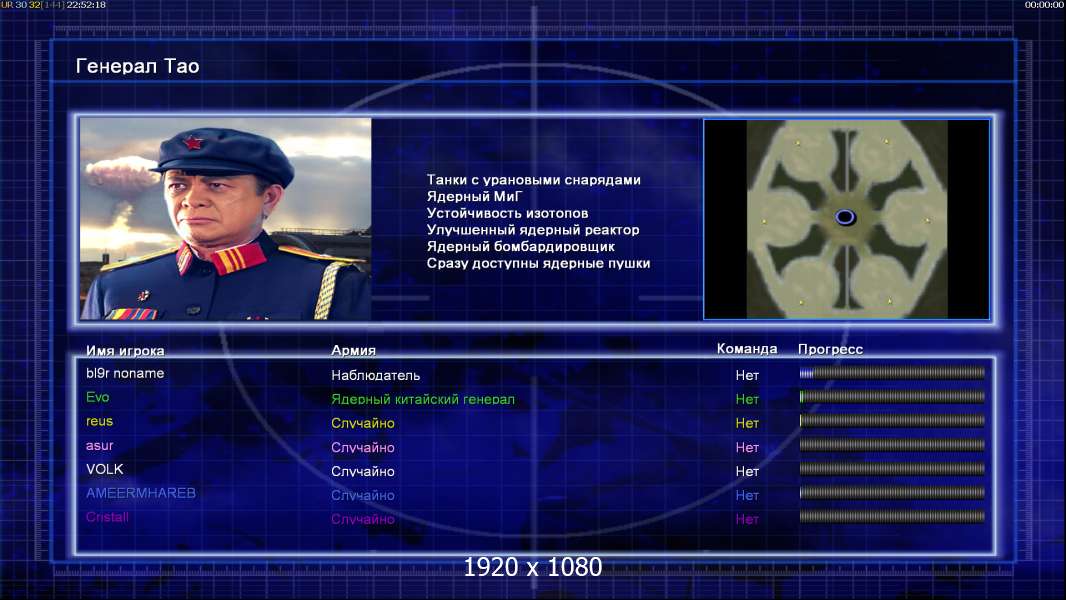Click the loading progress bar of bl9r noname
Viewport: 1066px width, 600px height.
892,373
